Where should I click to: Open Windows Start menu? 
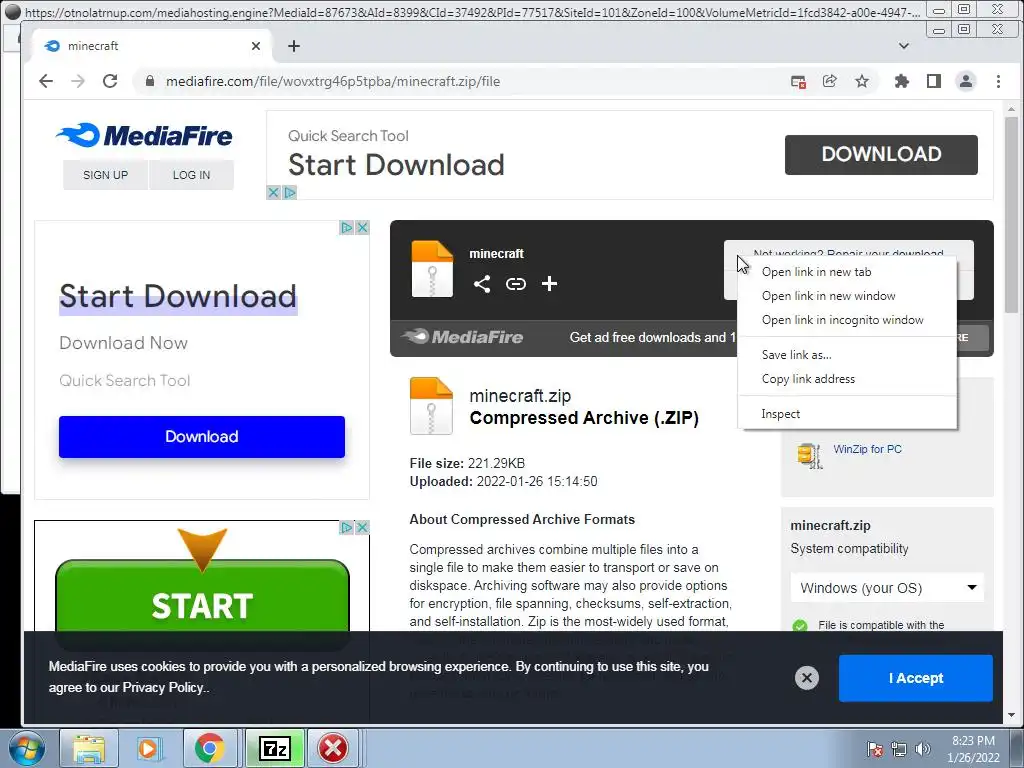click(26, 748)
